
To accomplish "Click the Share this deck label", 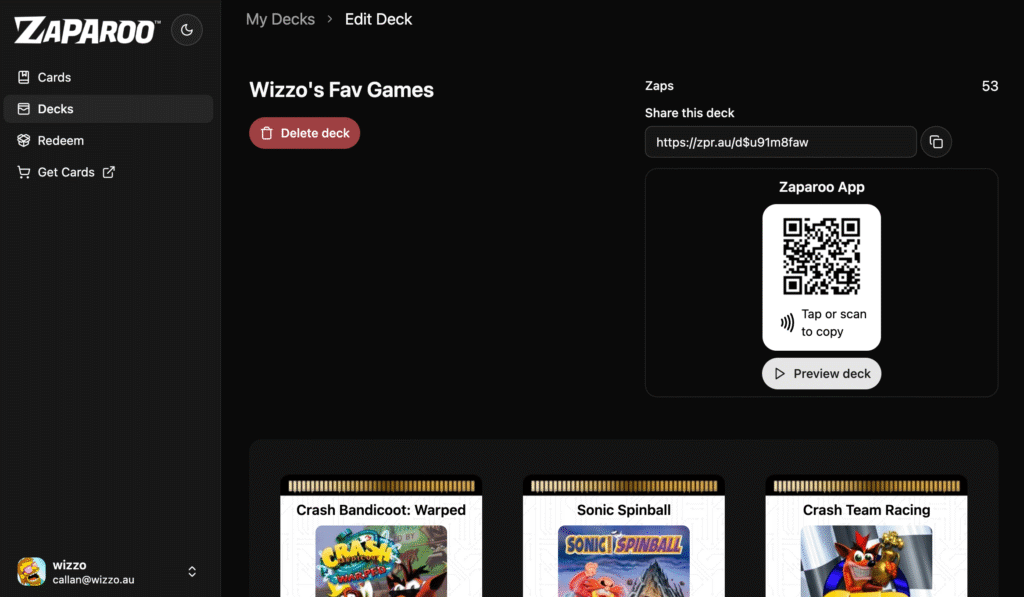I will (x=690, y=113).
